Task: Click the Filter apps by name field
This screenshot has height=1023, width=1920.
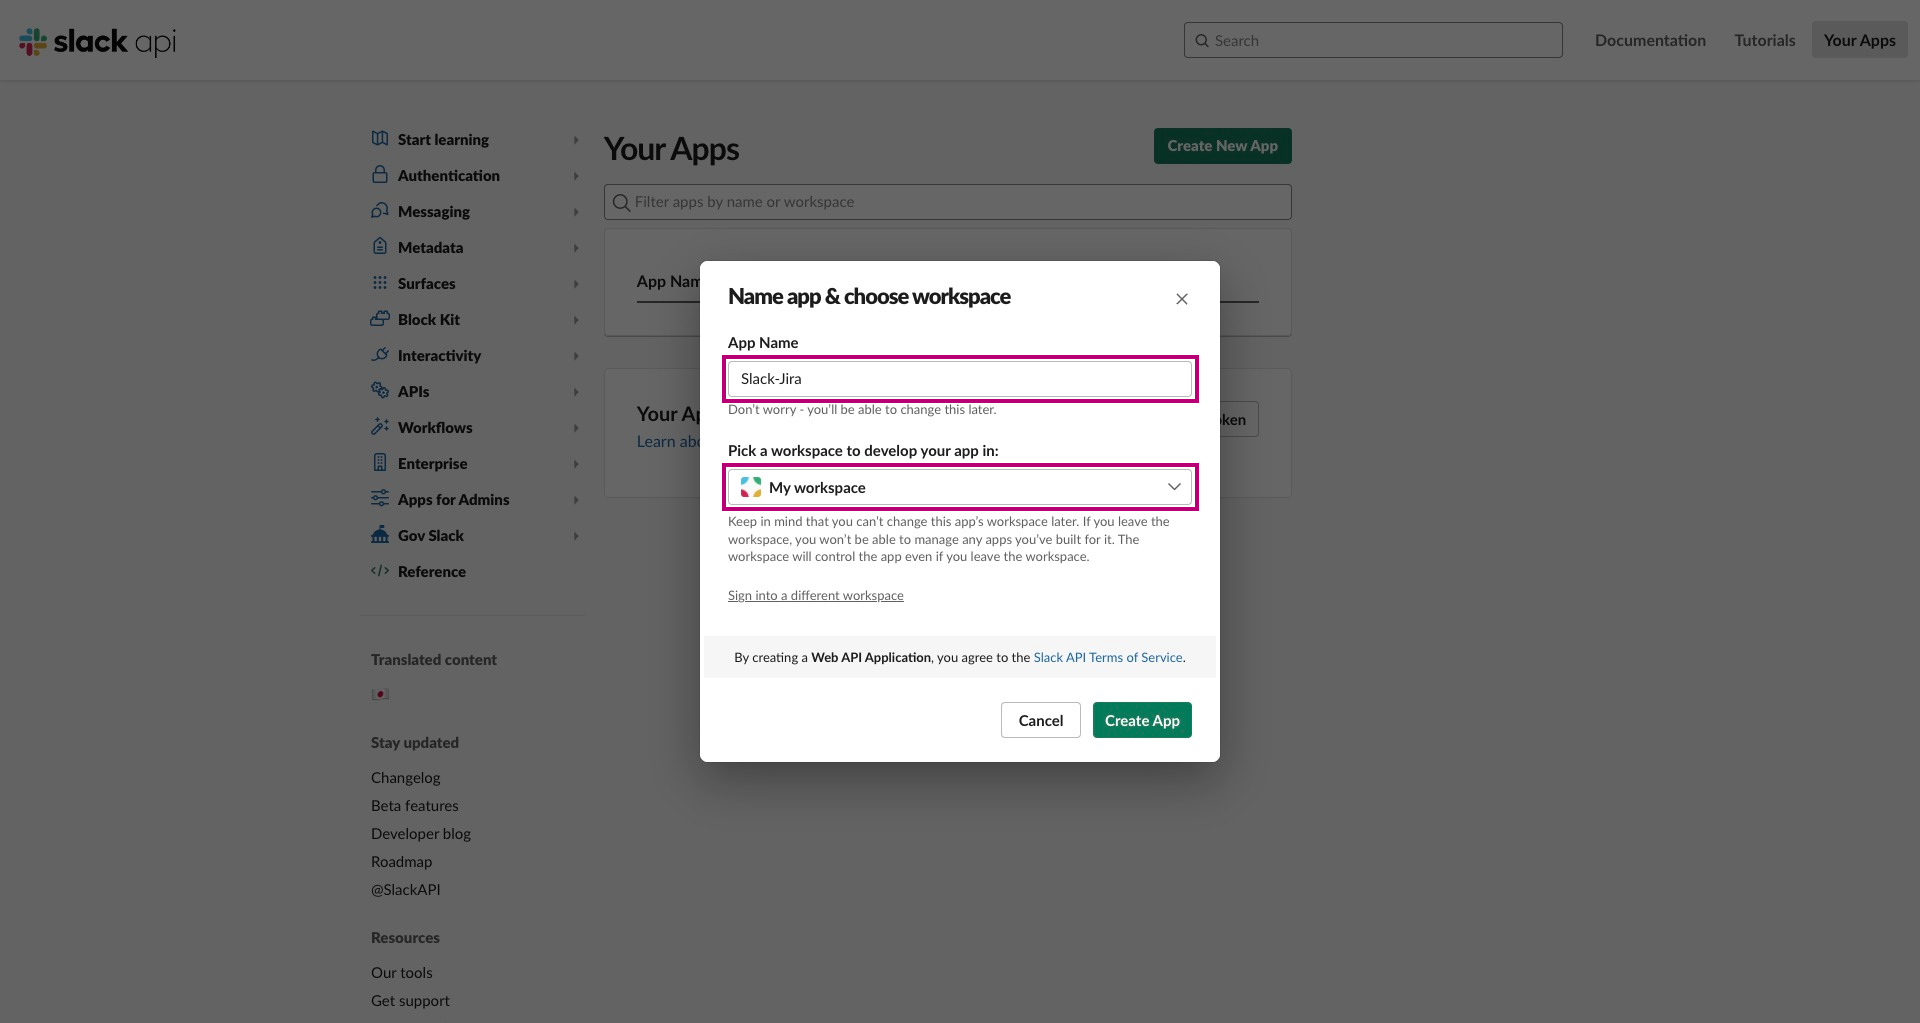Action: [x=948, y=202]
